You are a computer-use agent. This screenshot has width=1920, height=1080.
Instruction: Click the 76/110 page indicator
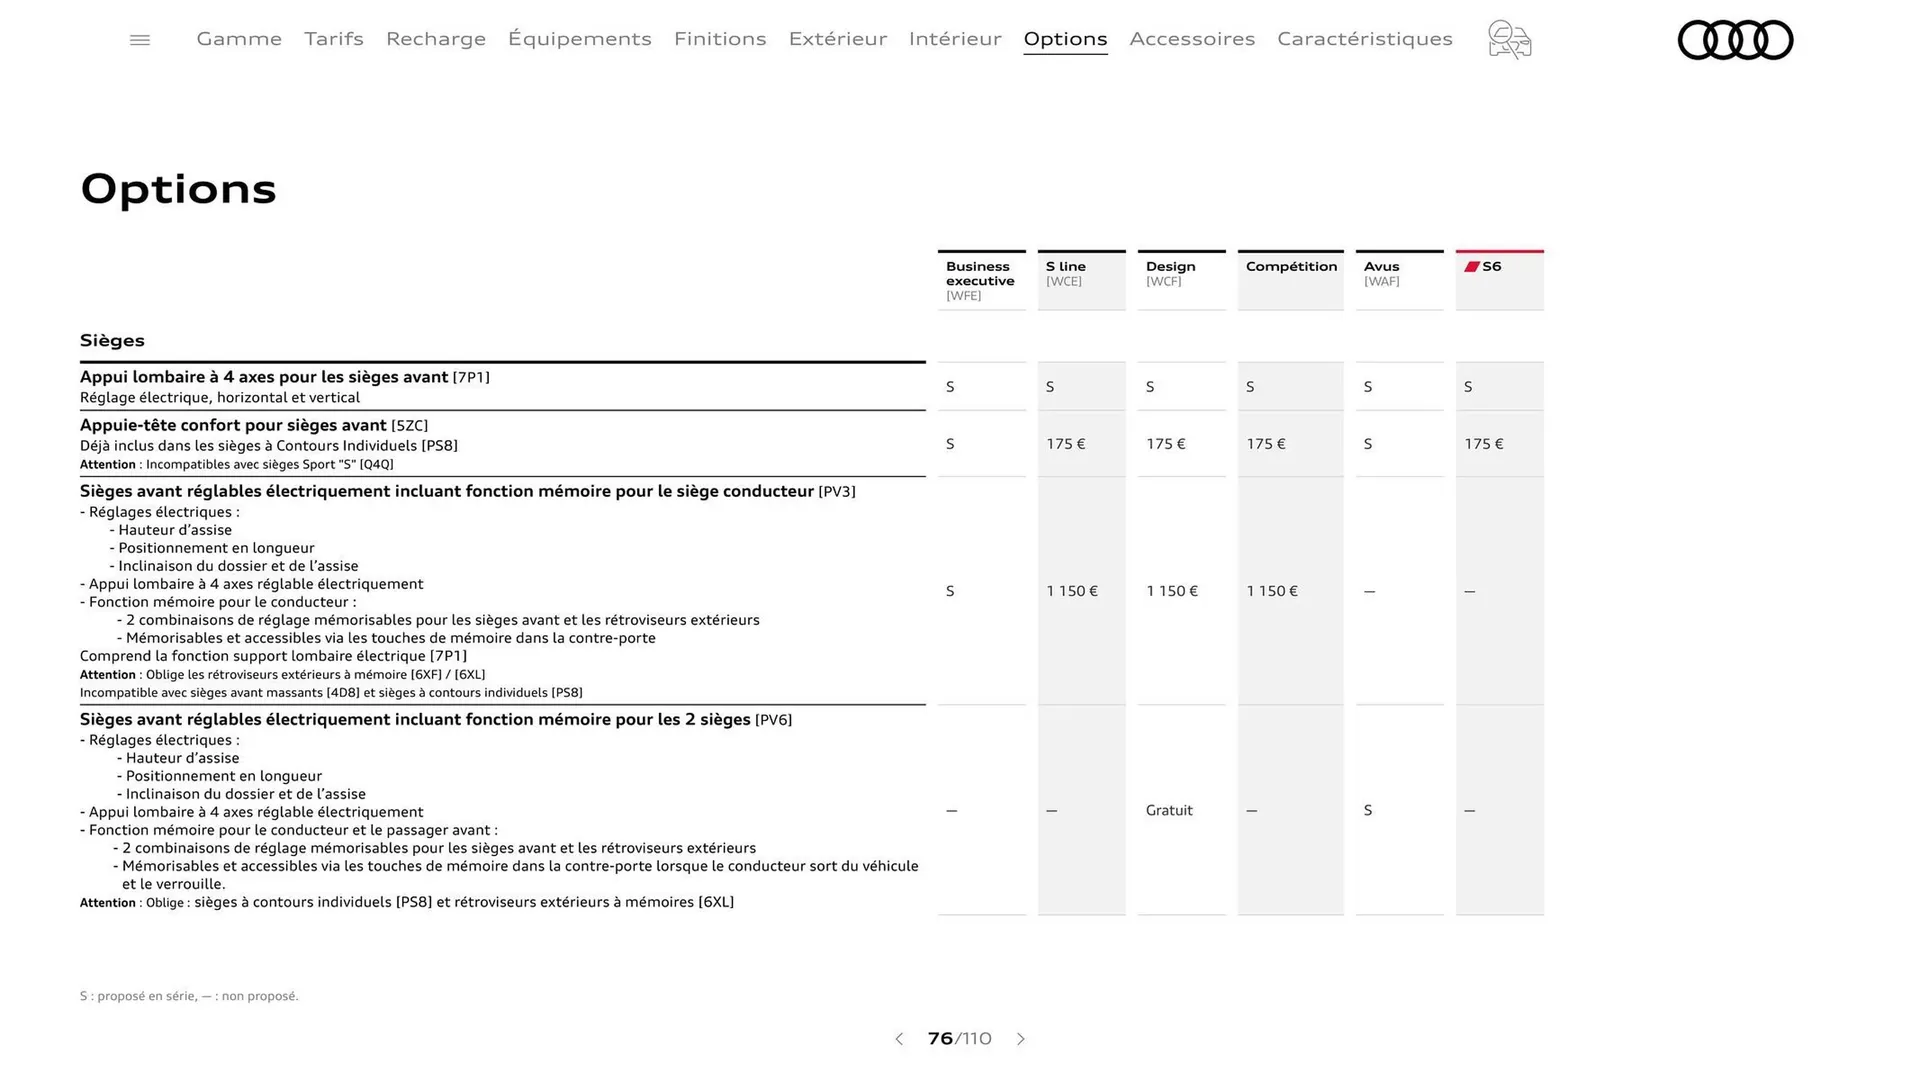958,1039
